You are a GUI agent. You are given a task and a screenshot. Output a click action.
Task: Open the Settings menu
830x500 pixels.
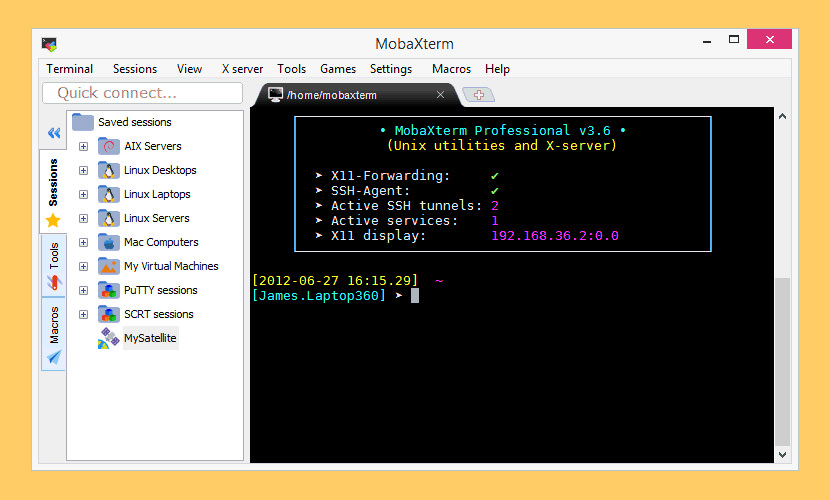(x=391, y=69)
